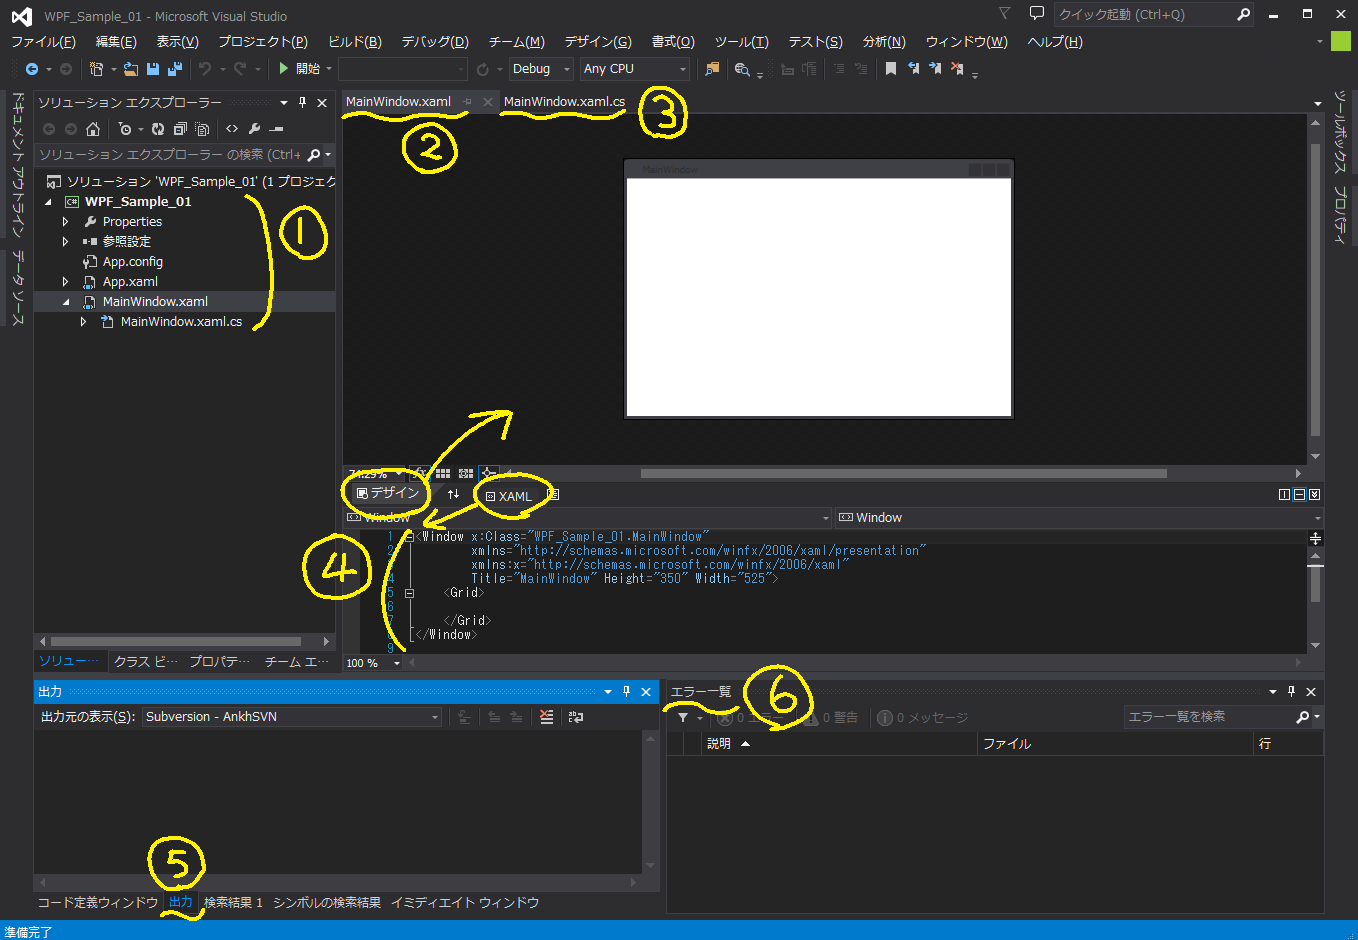Viewport: 1358px width, 940px height.
Task: Click the Open File folder icon
Action: pos(131,69)
